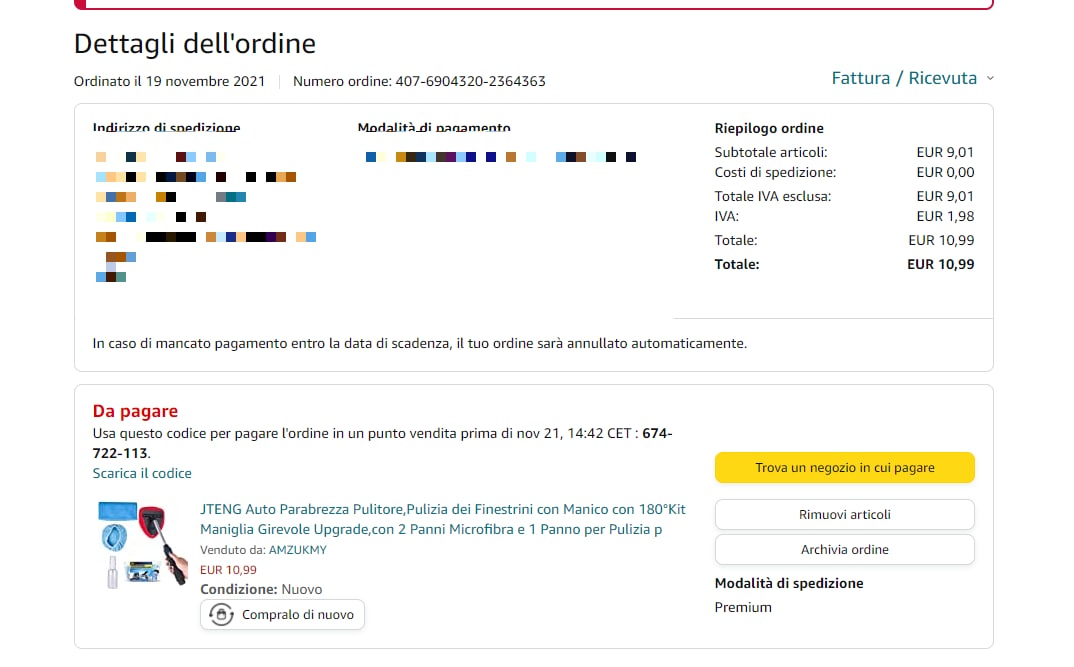1074x667 pixels.
Task: Click the bold Totale amount EUR 10,99
Action: (940, 264)
